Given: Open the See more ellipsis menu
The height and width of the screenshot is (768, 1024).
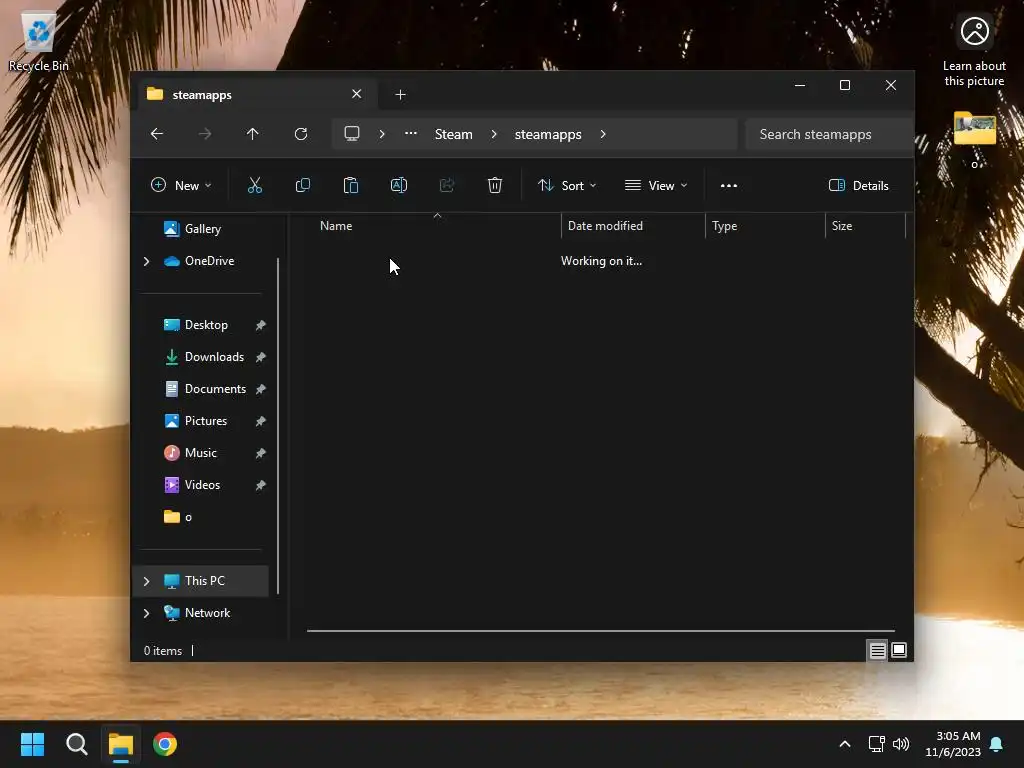Looking at the screenshot, I should 729,185.
